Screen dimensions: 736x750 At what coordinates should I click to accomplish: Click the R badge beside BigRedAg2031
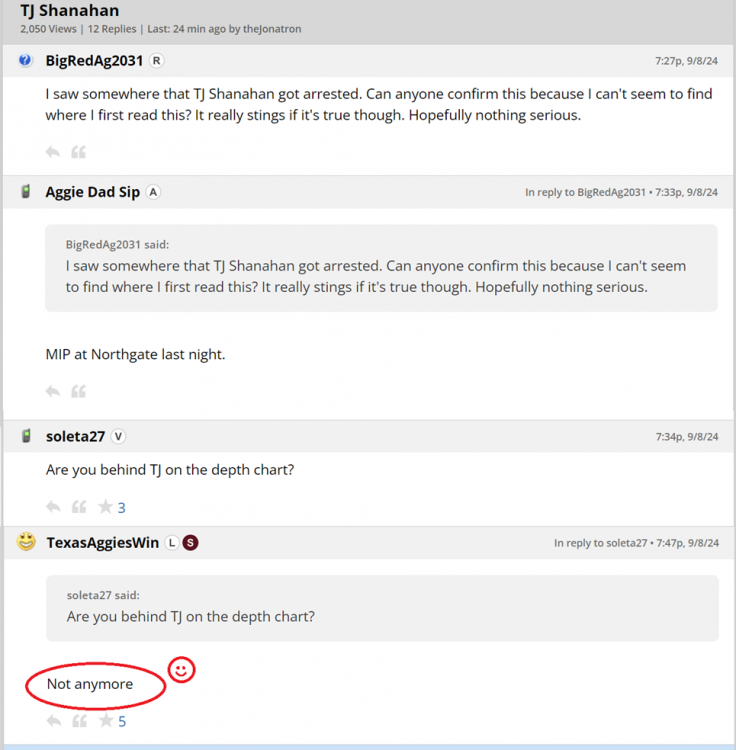(156, 61)
